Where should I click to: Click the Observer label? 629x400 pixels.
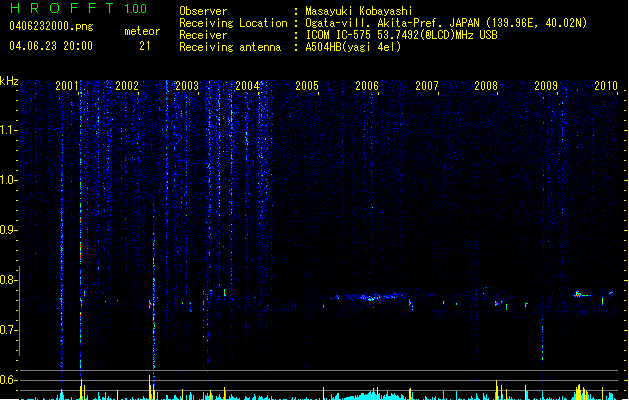point(203,11)
